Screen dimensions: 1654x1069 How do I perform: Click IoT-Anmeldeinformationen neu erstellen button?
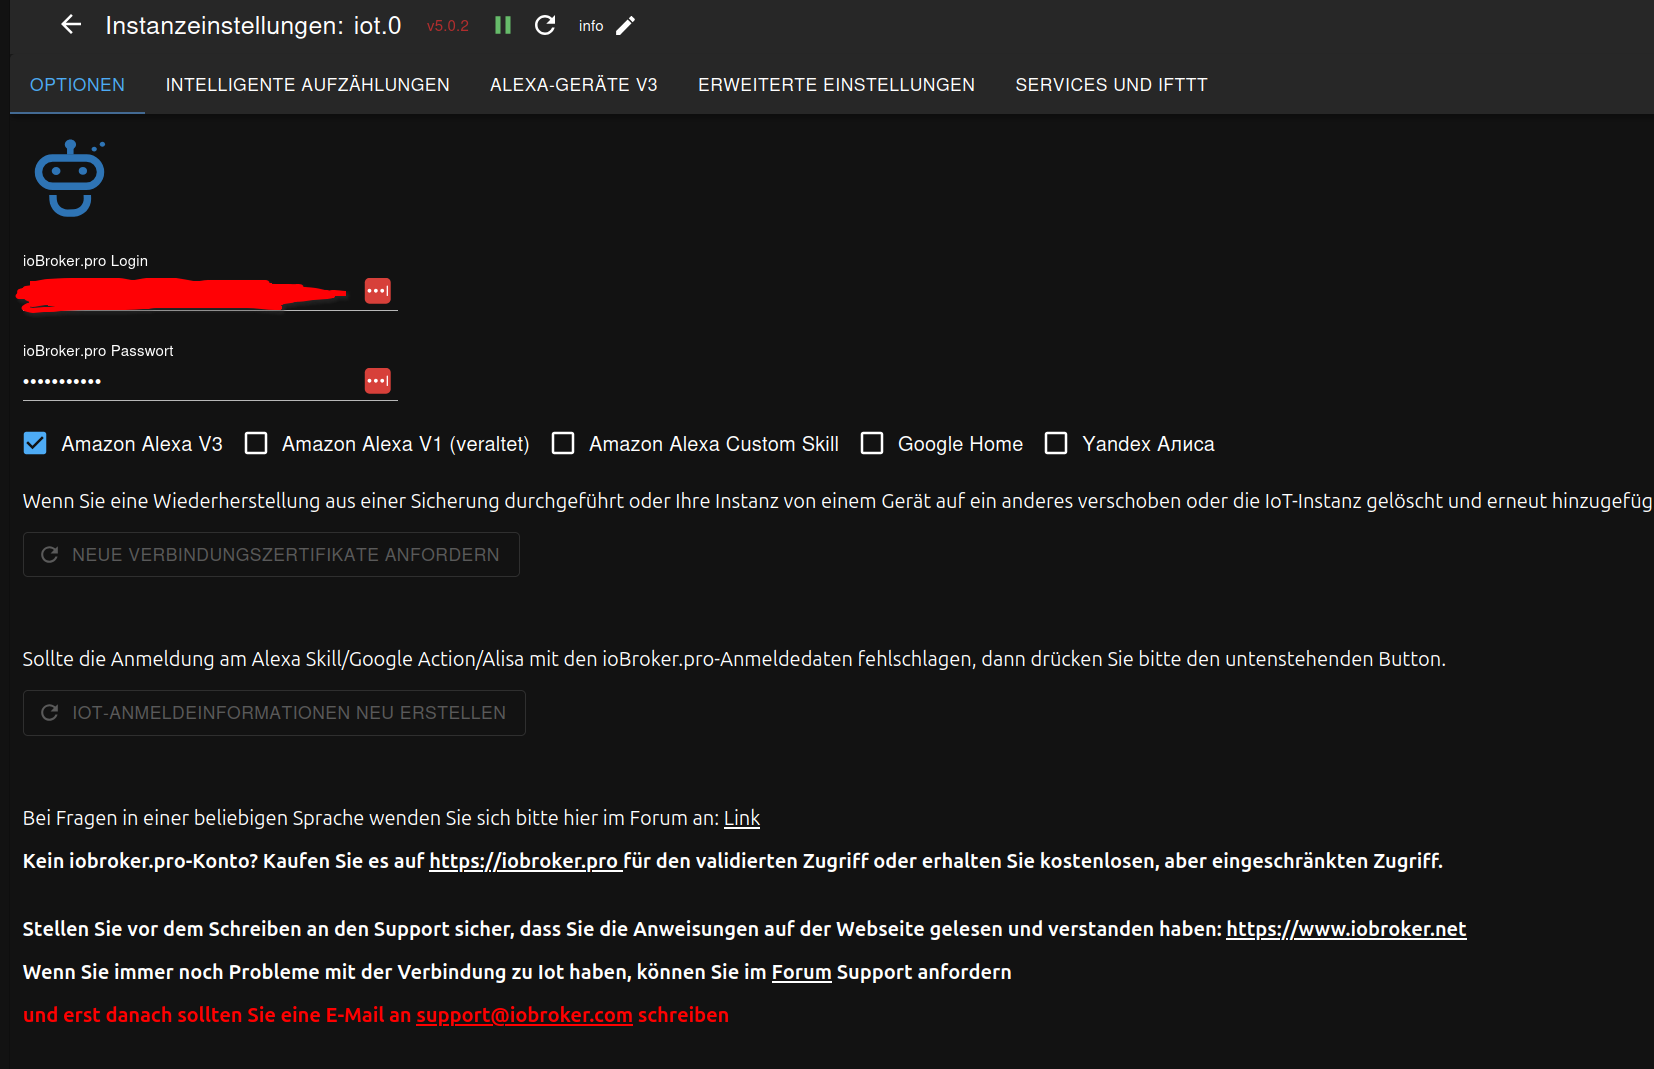pos(274,713)
